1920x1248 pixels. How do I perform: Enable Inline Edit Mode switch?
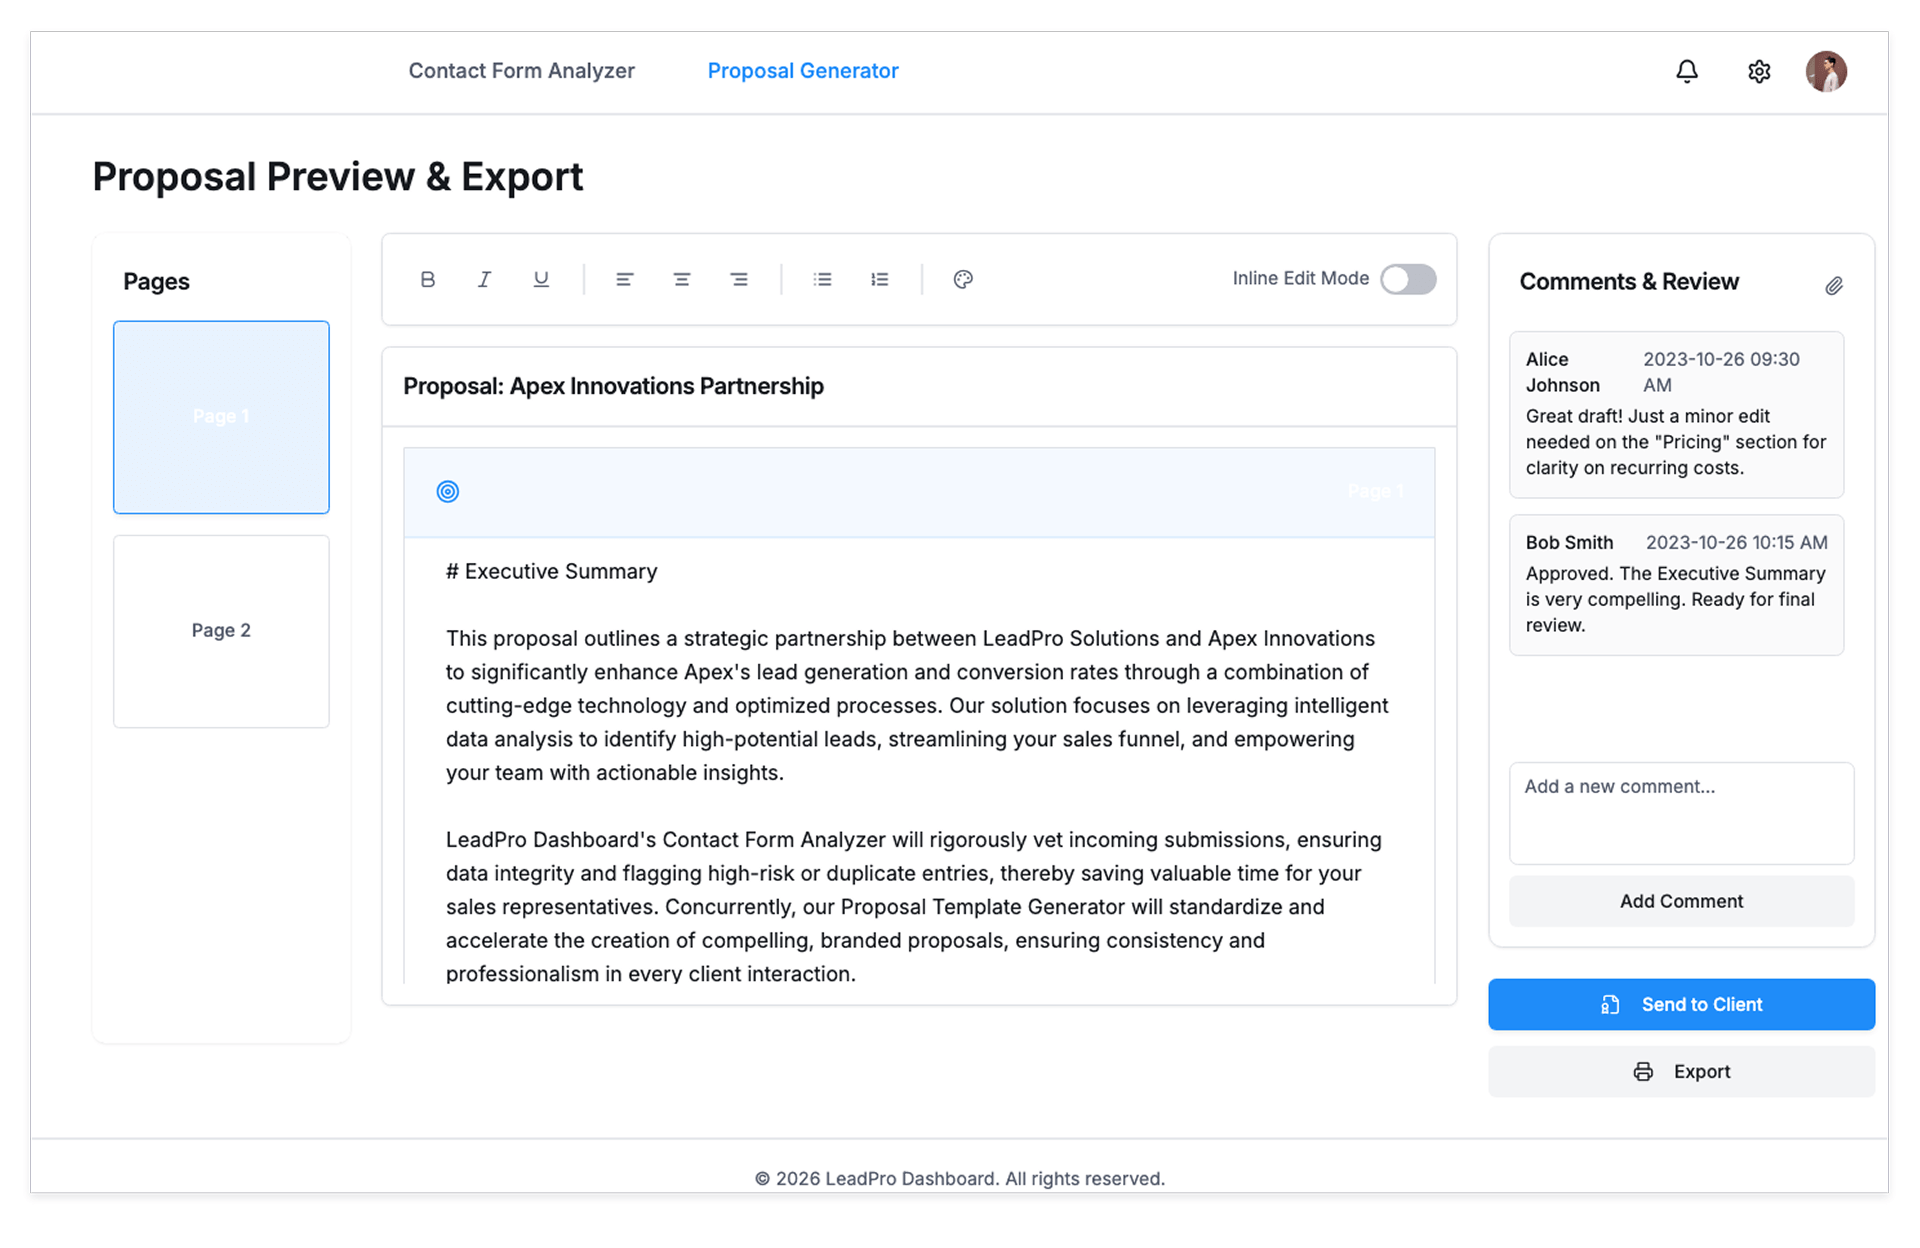[1407, 279]
